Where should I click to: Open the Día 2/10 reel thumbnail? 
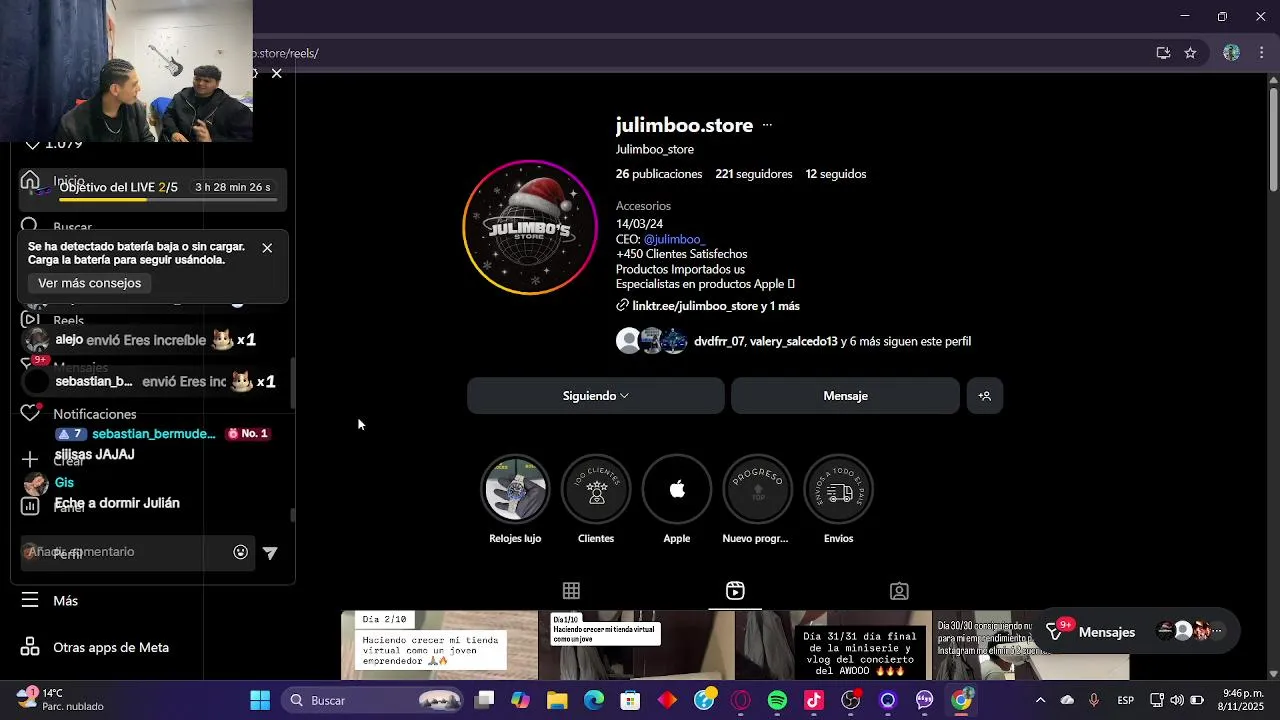coord(439,645)
